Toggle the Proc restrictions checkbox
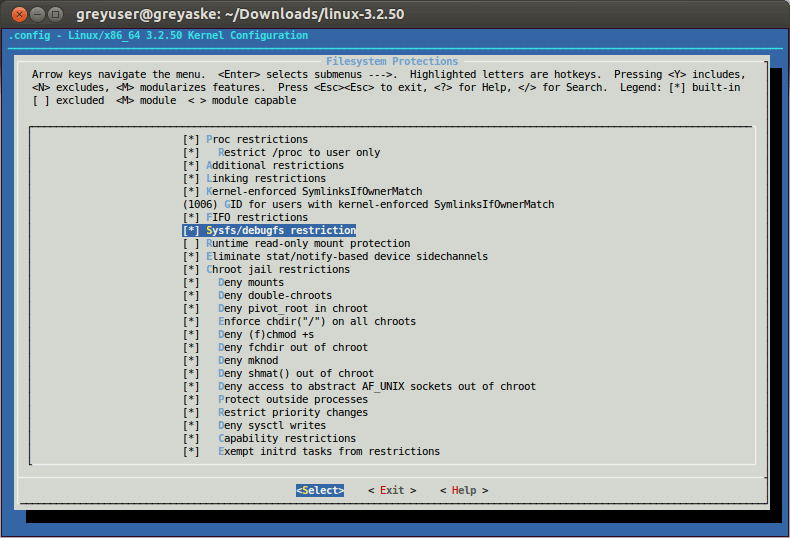 tap(191, 140)
